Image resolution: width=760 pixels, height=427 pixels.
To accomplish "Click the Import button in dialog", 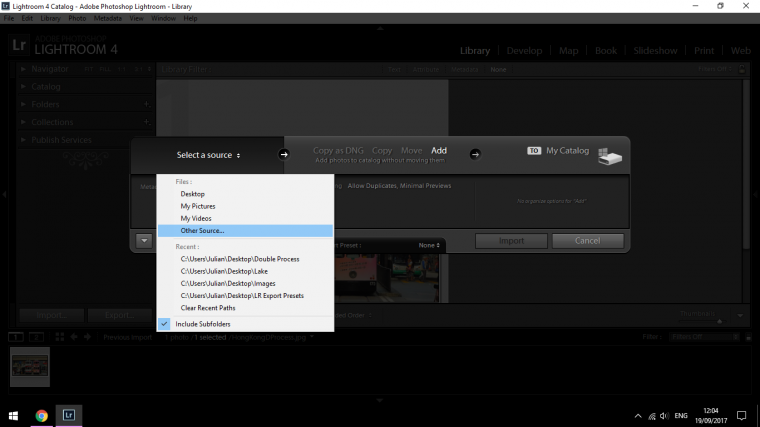I will click(x=511, y=241).
